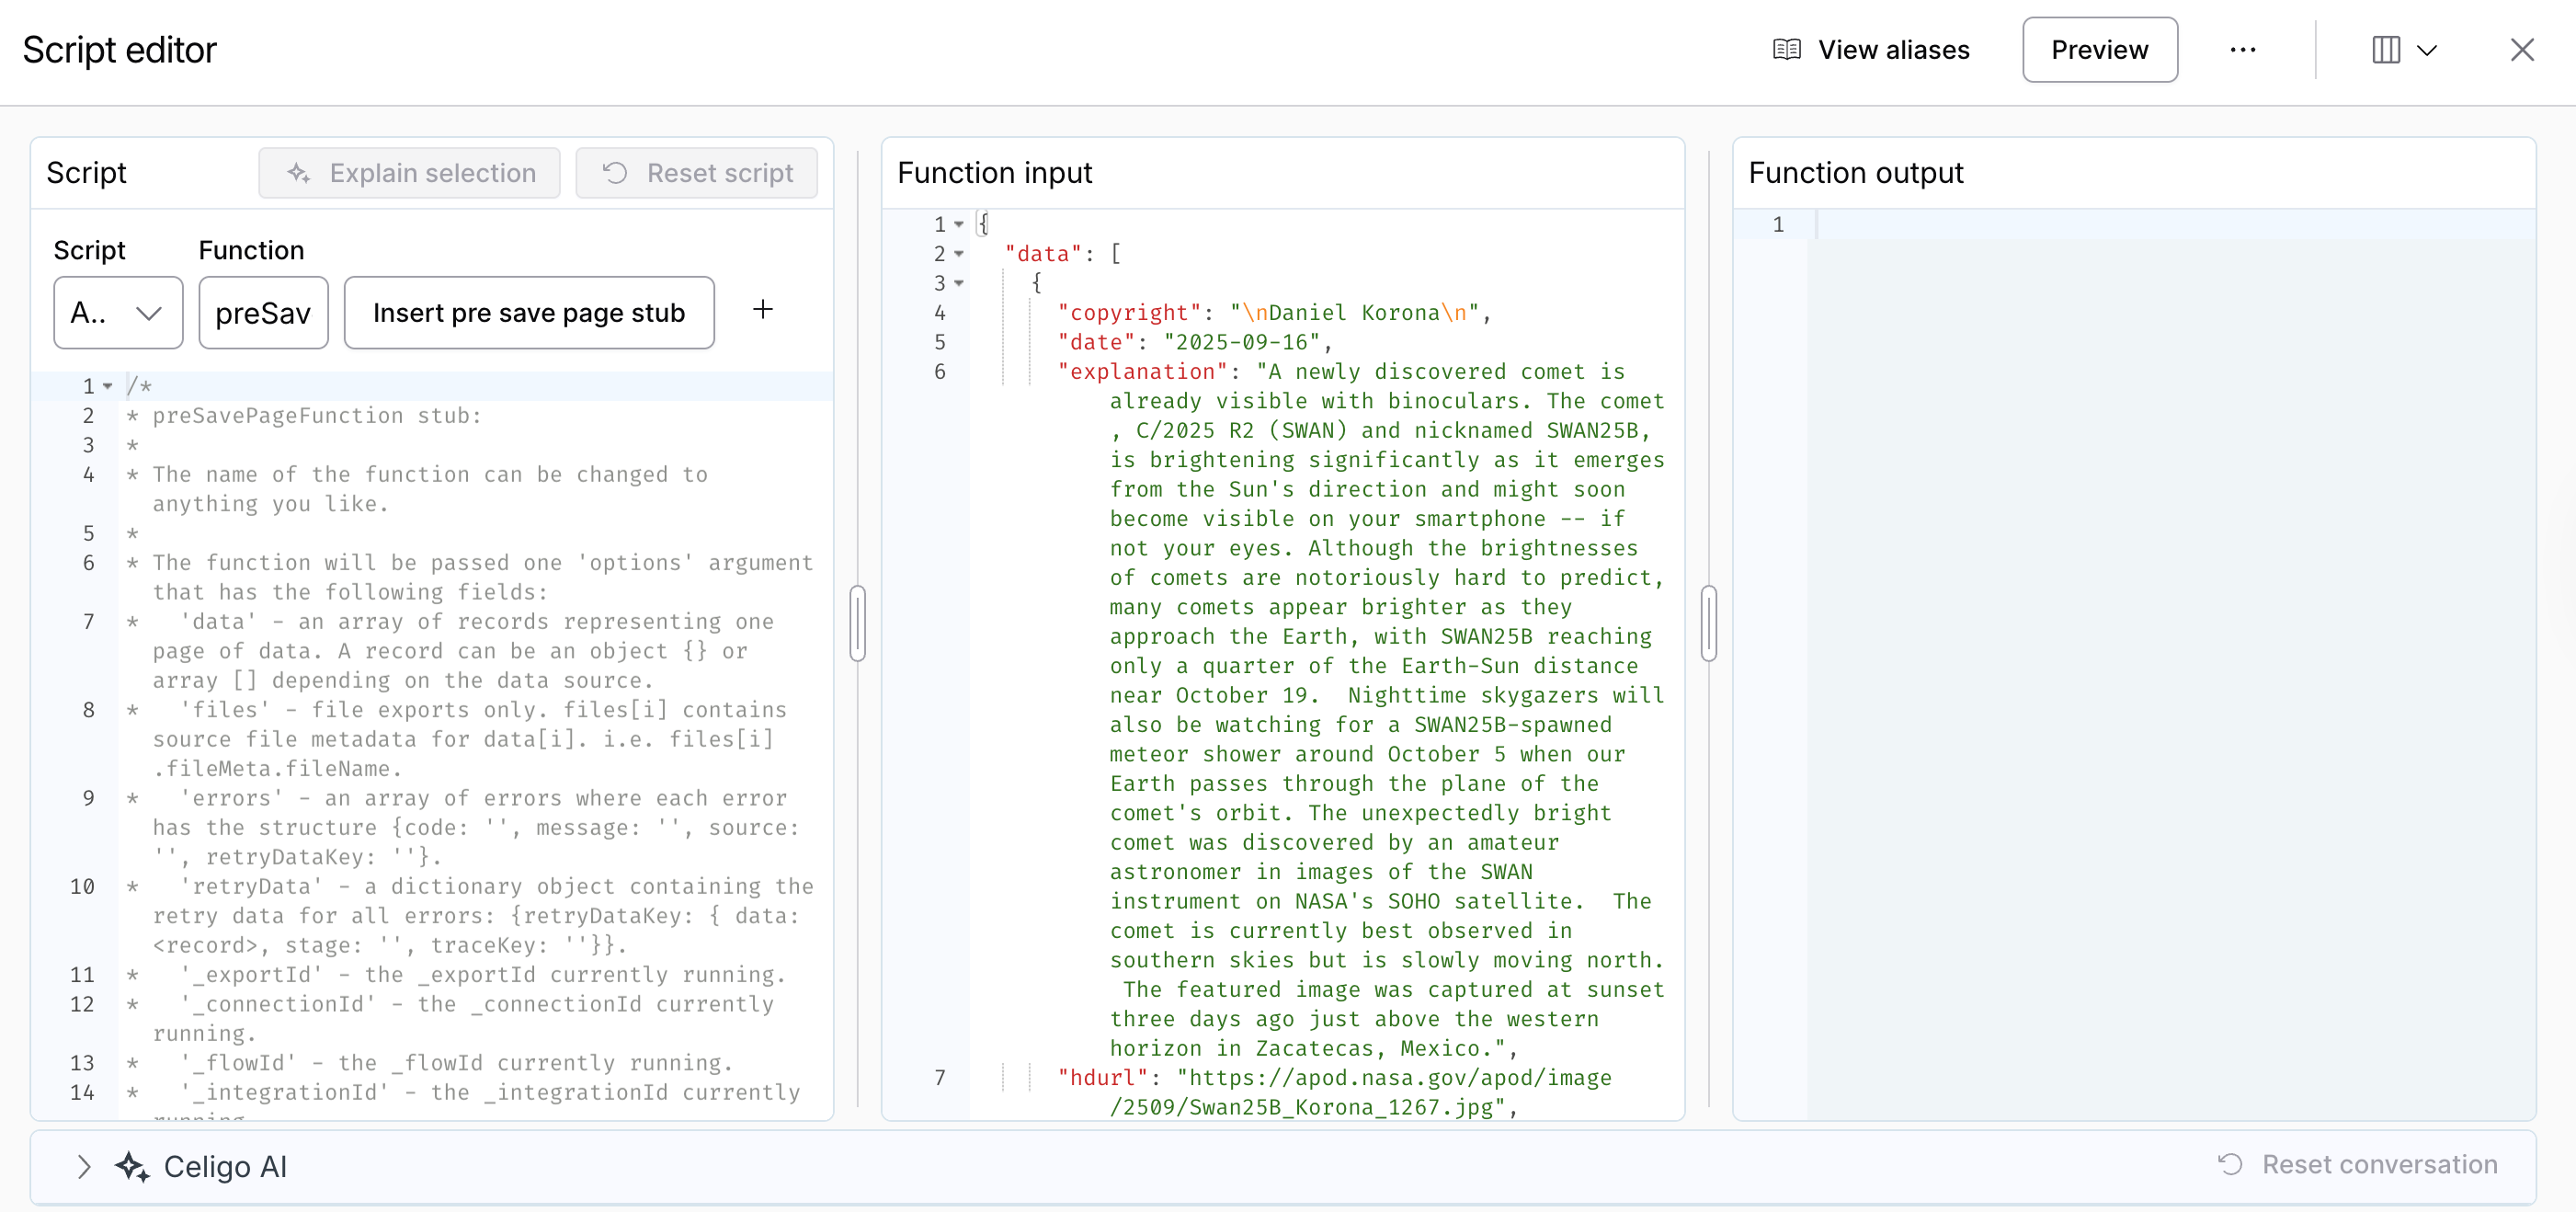Click the View aliases link

1893,50
